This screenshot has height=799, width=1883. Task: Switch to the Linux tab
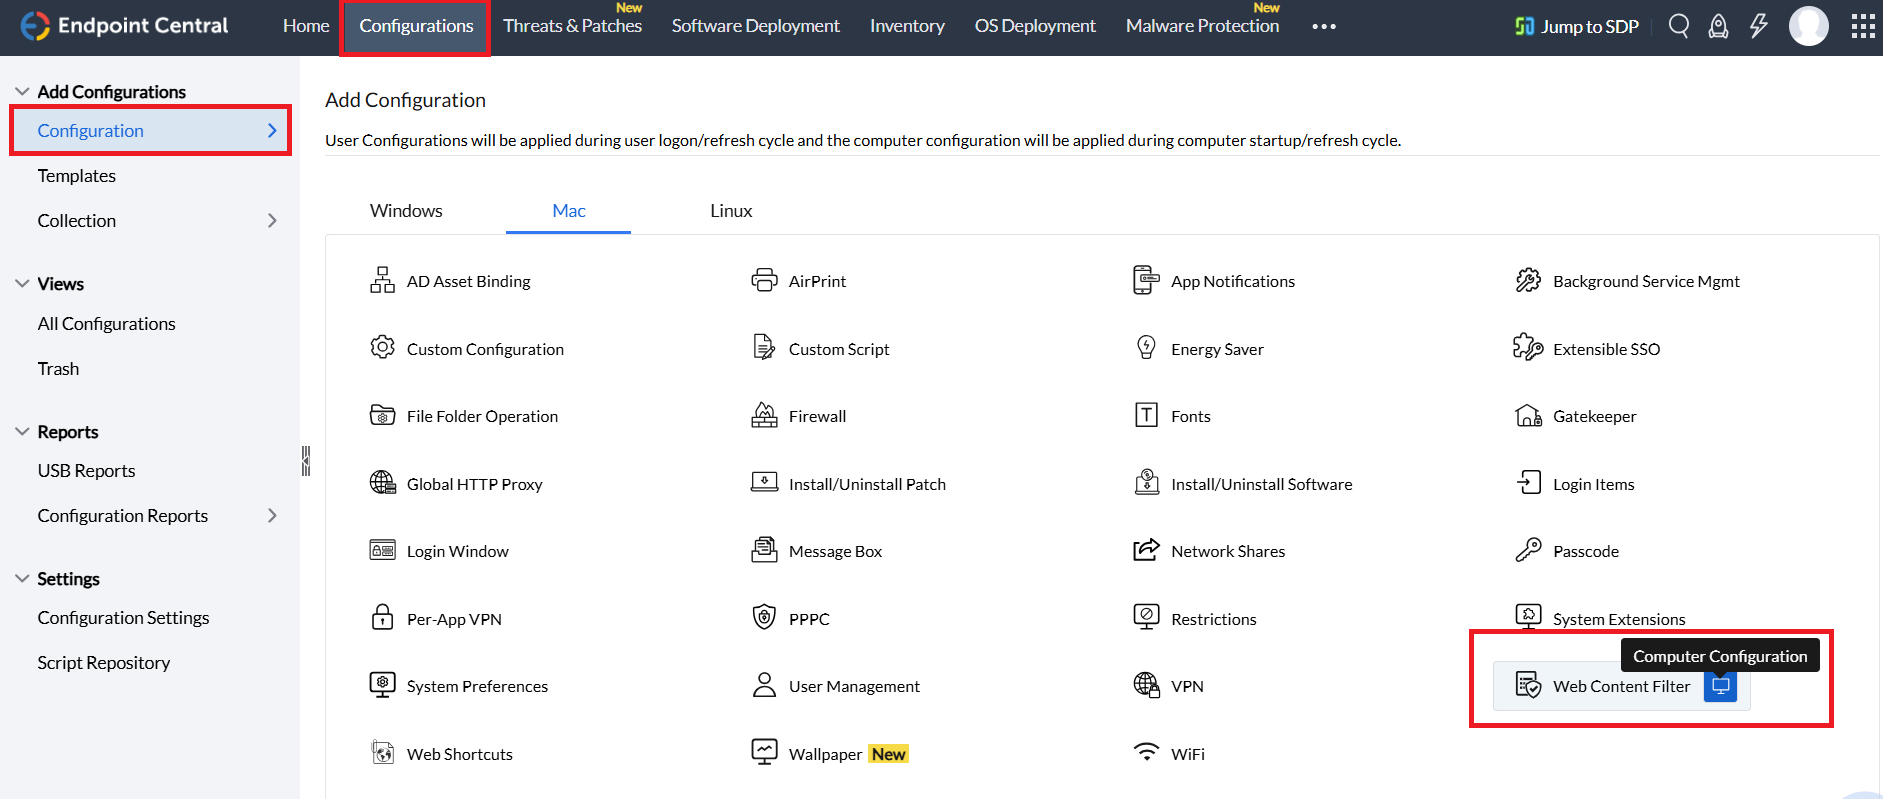(731, 210)
